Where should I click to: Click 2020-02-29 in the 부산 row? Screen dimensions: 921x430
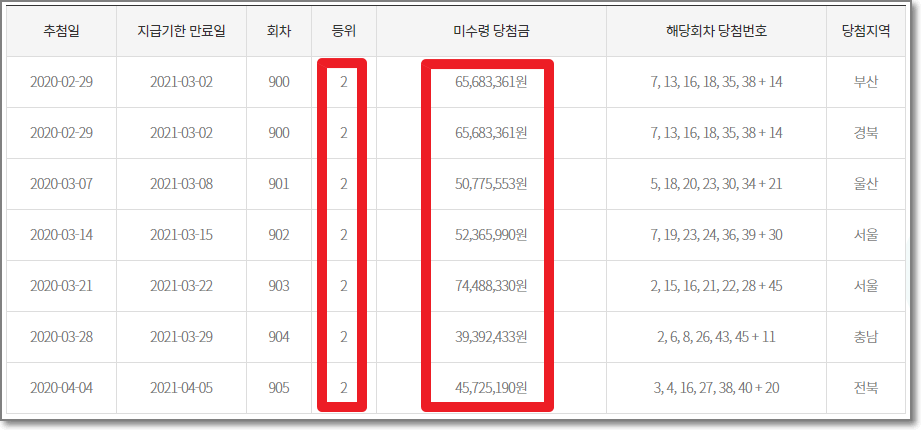61,82
